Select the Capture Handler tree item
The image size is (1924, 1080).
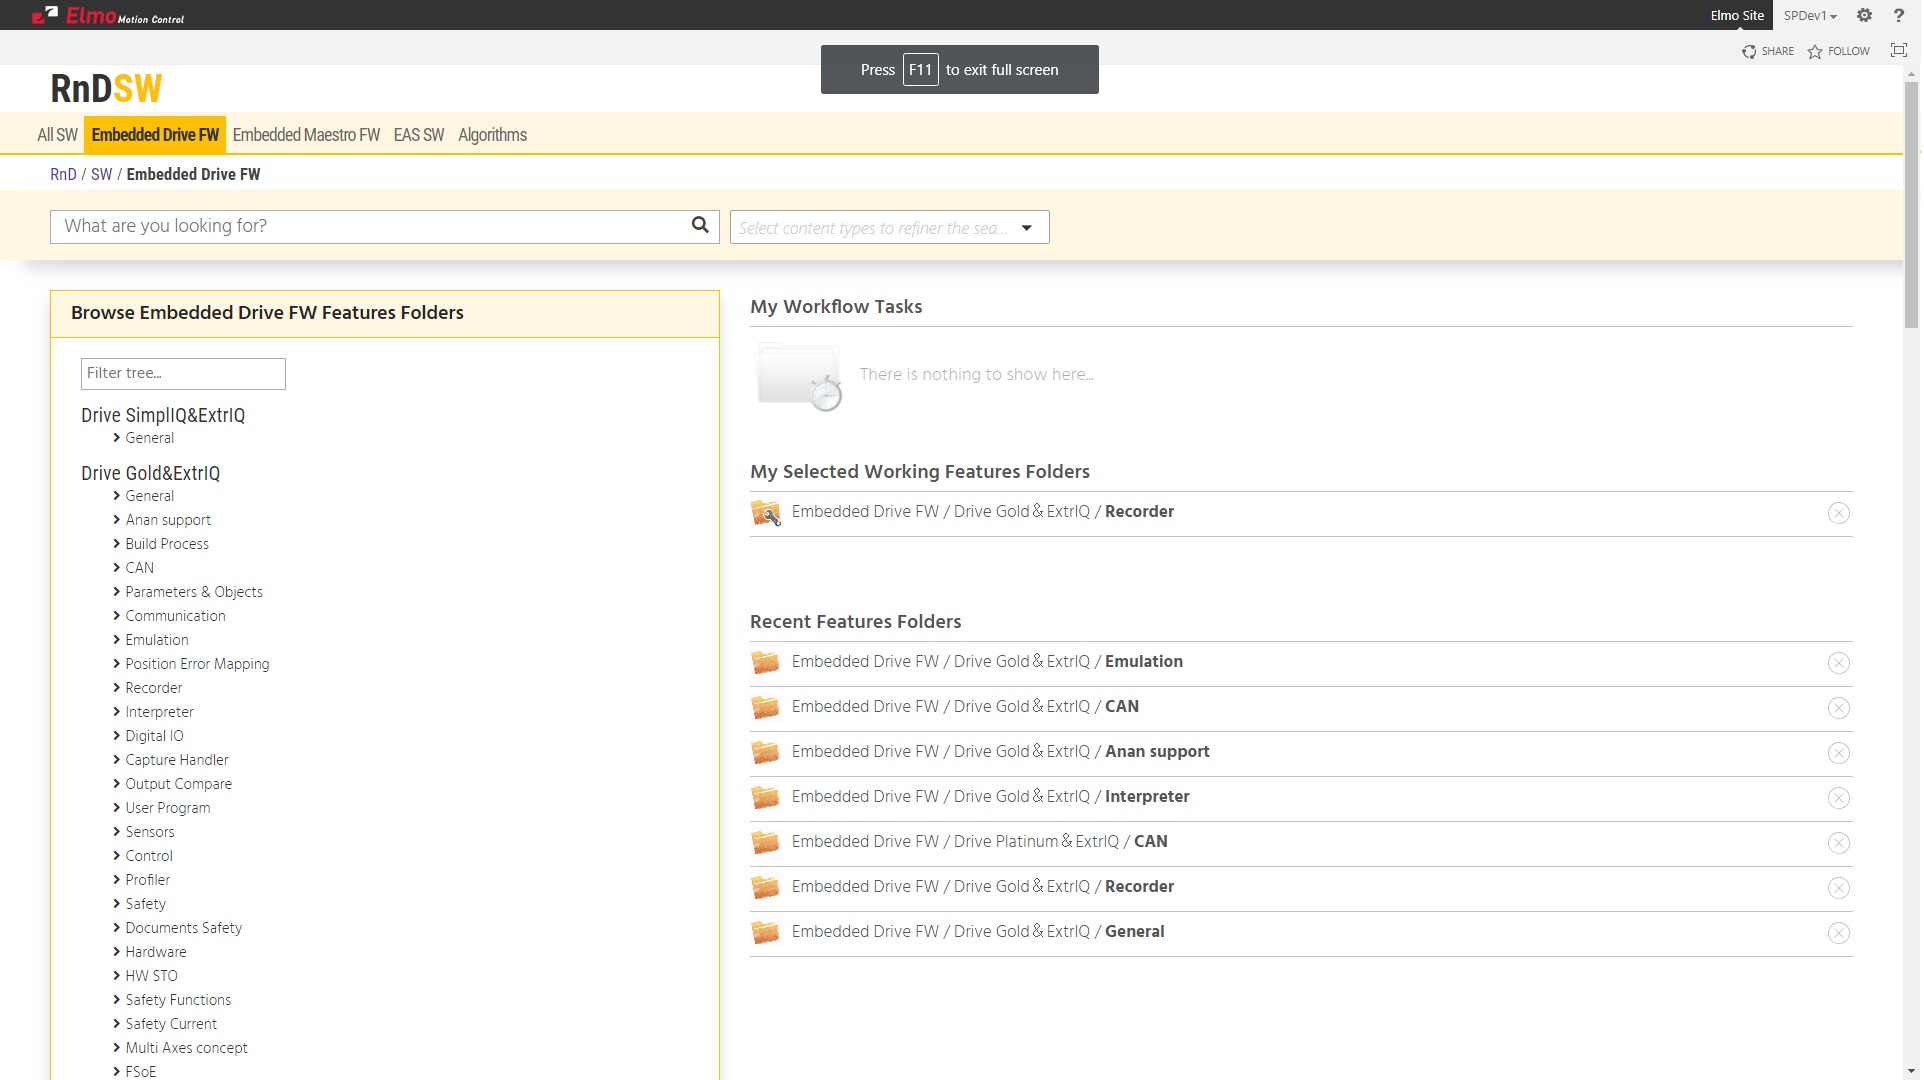(x=177, y=760)
